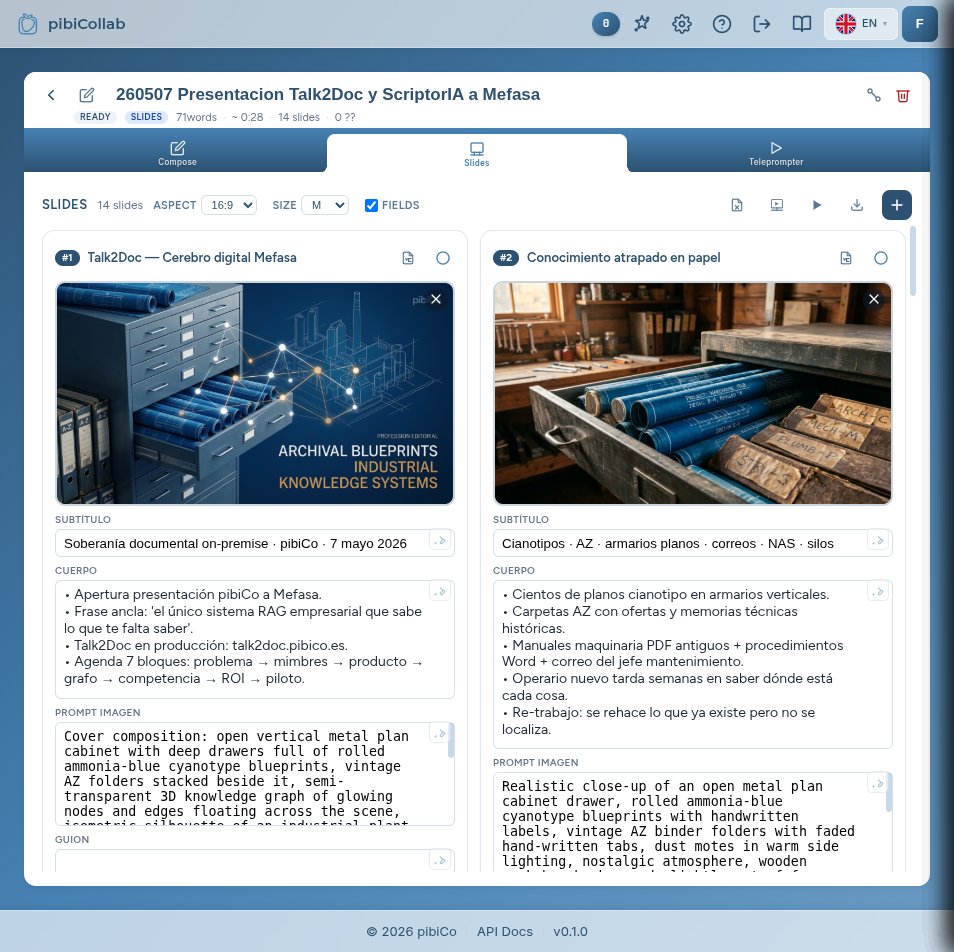This screenshot has height=952, width=954.
Task: Click the "14 slides" count in header
Action: (x=299, y=117)
